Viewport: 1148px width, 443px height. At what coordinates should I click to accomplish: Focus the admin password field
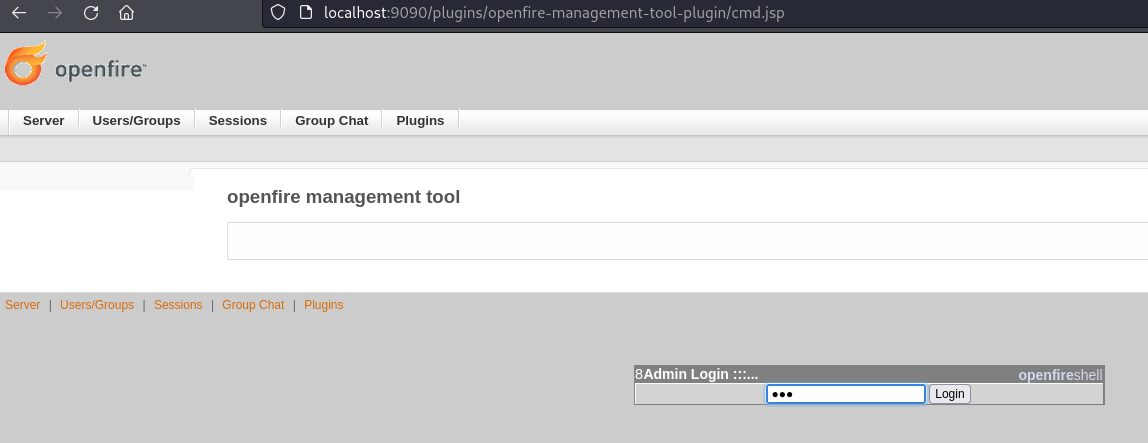(x=846, y=394)
